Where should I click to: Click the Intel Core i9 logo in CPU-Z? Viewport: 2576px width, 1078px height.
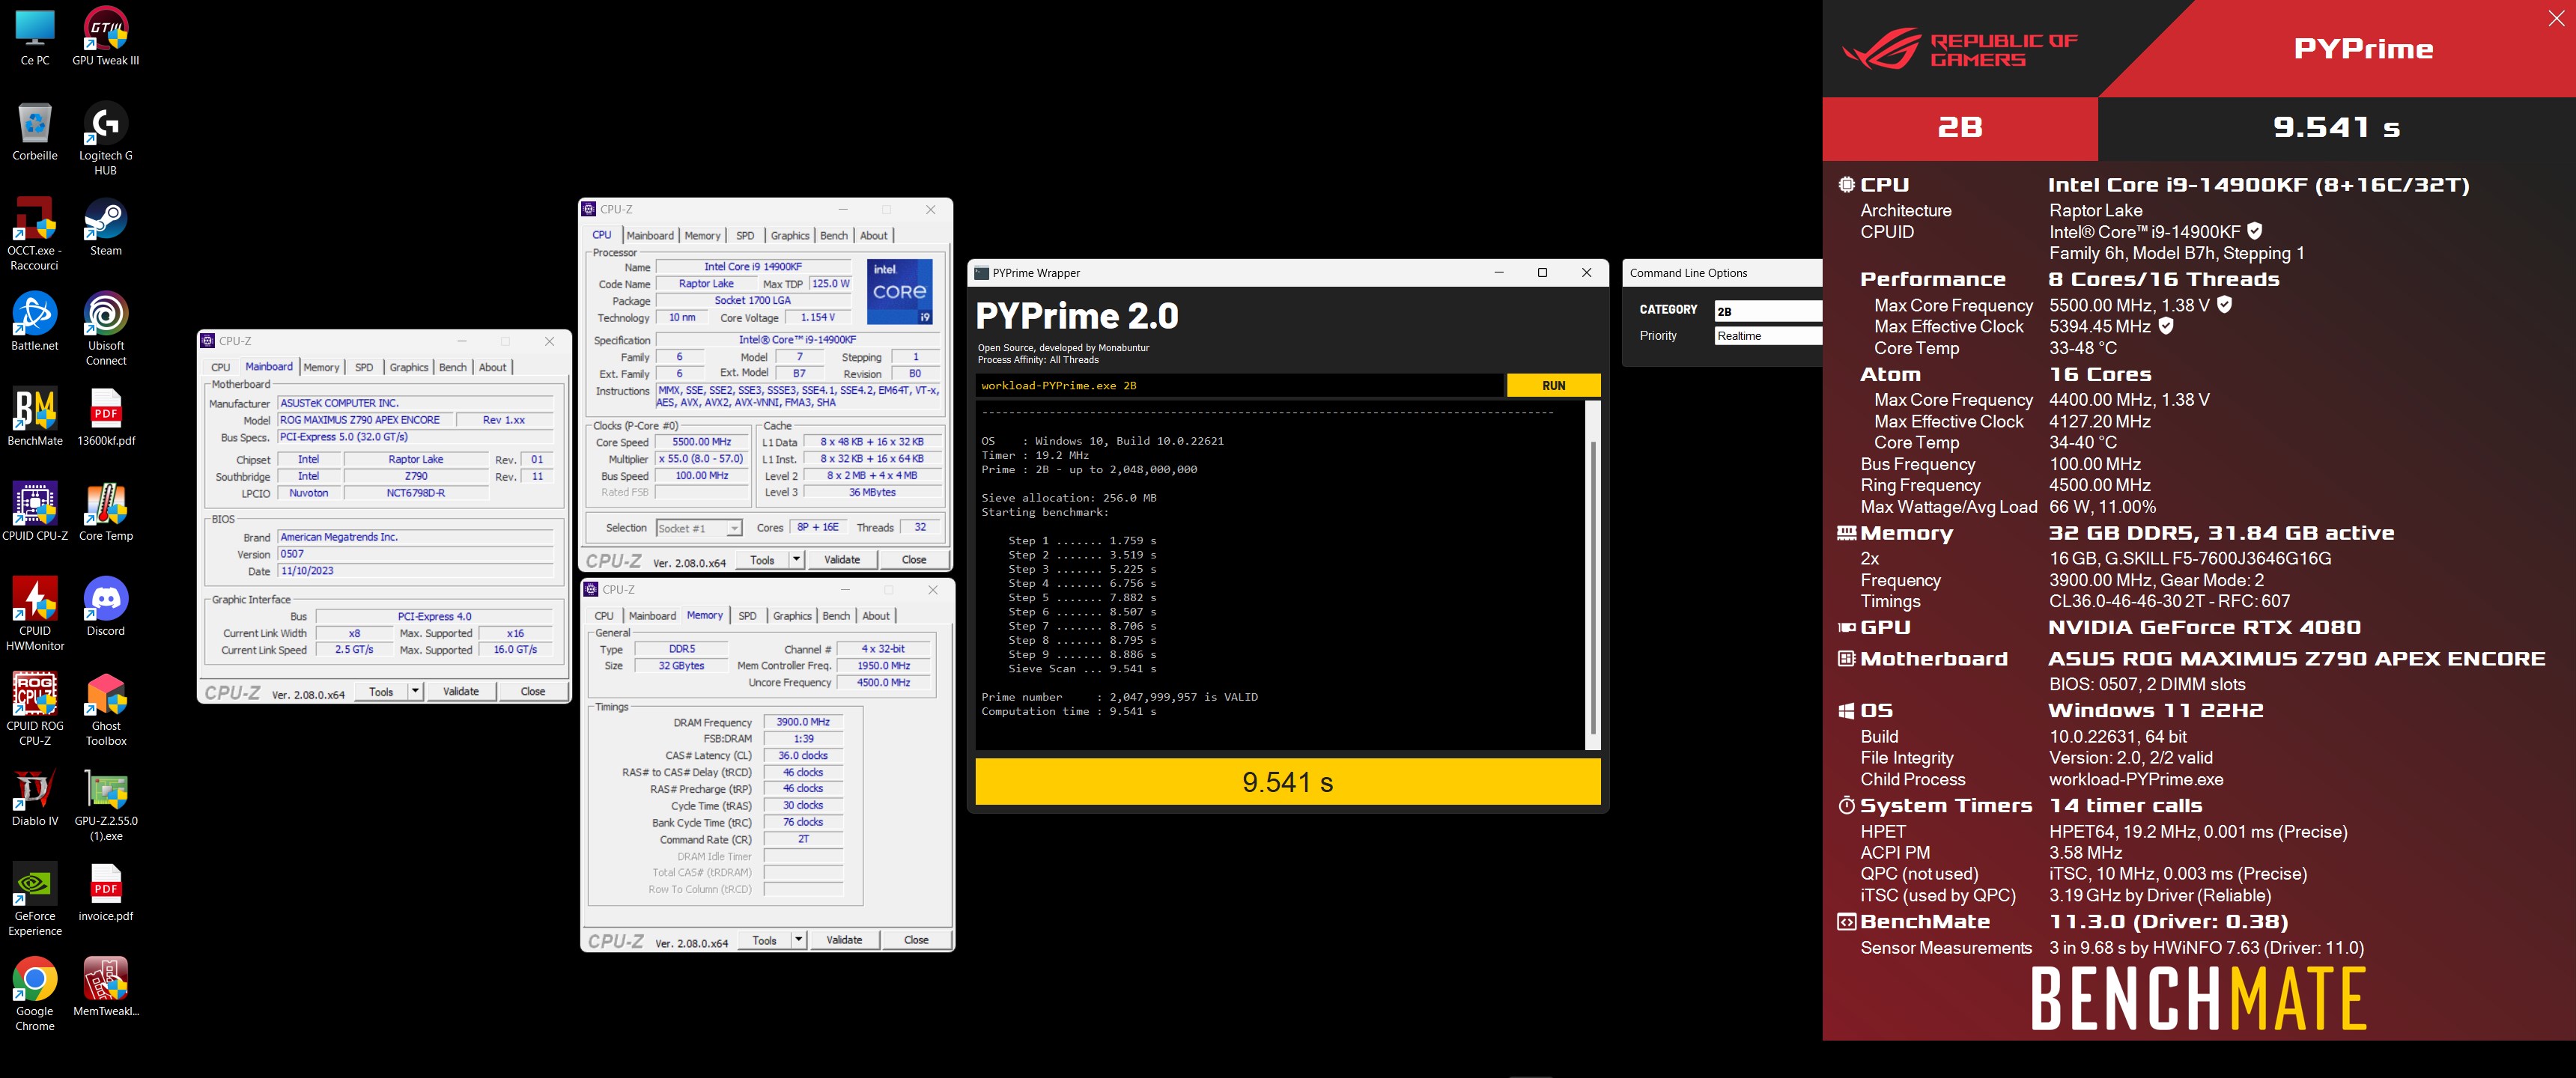(899, 291)
